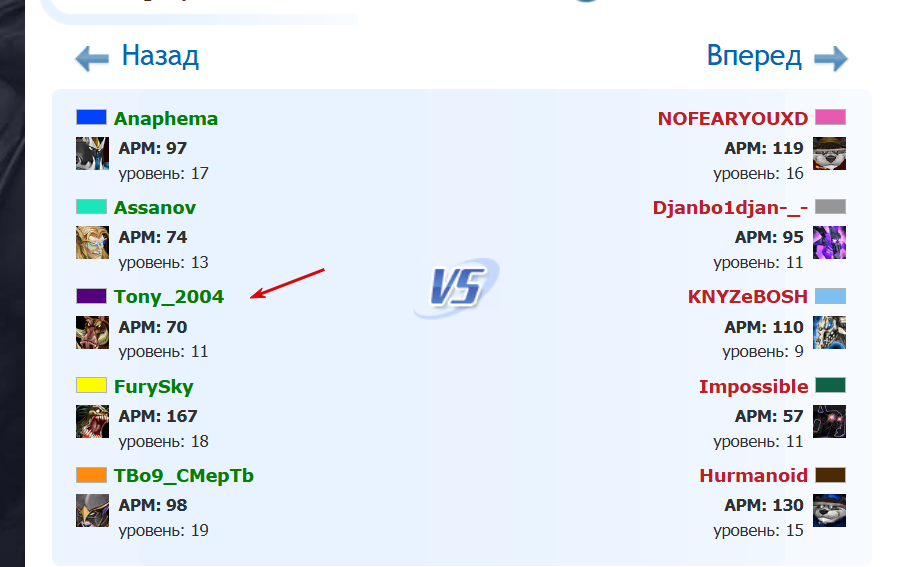
Task: Click Hurmanoid's hero portrait icon
Action: pyautogui.click(x=829, y=510)
